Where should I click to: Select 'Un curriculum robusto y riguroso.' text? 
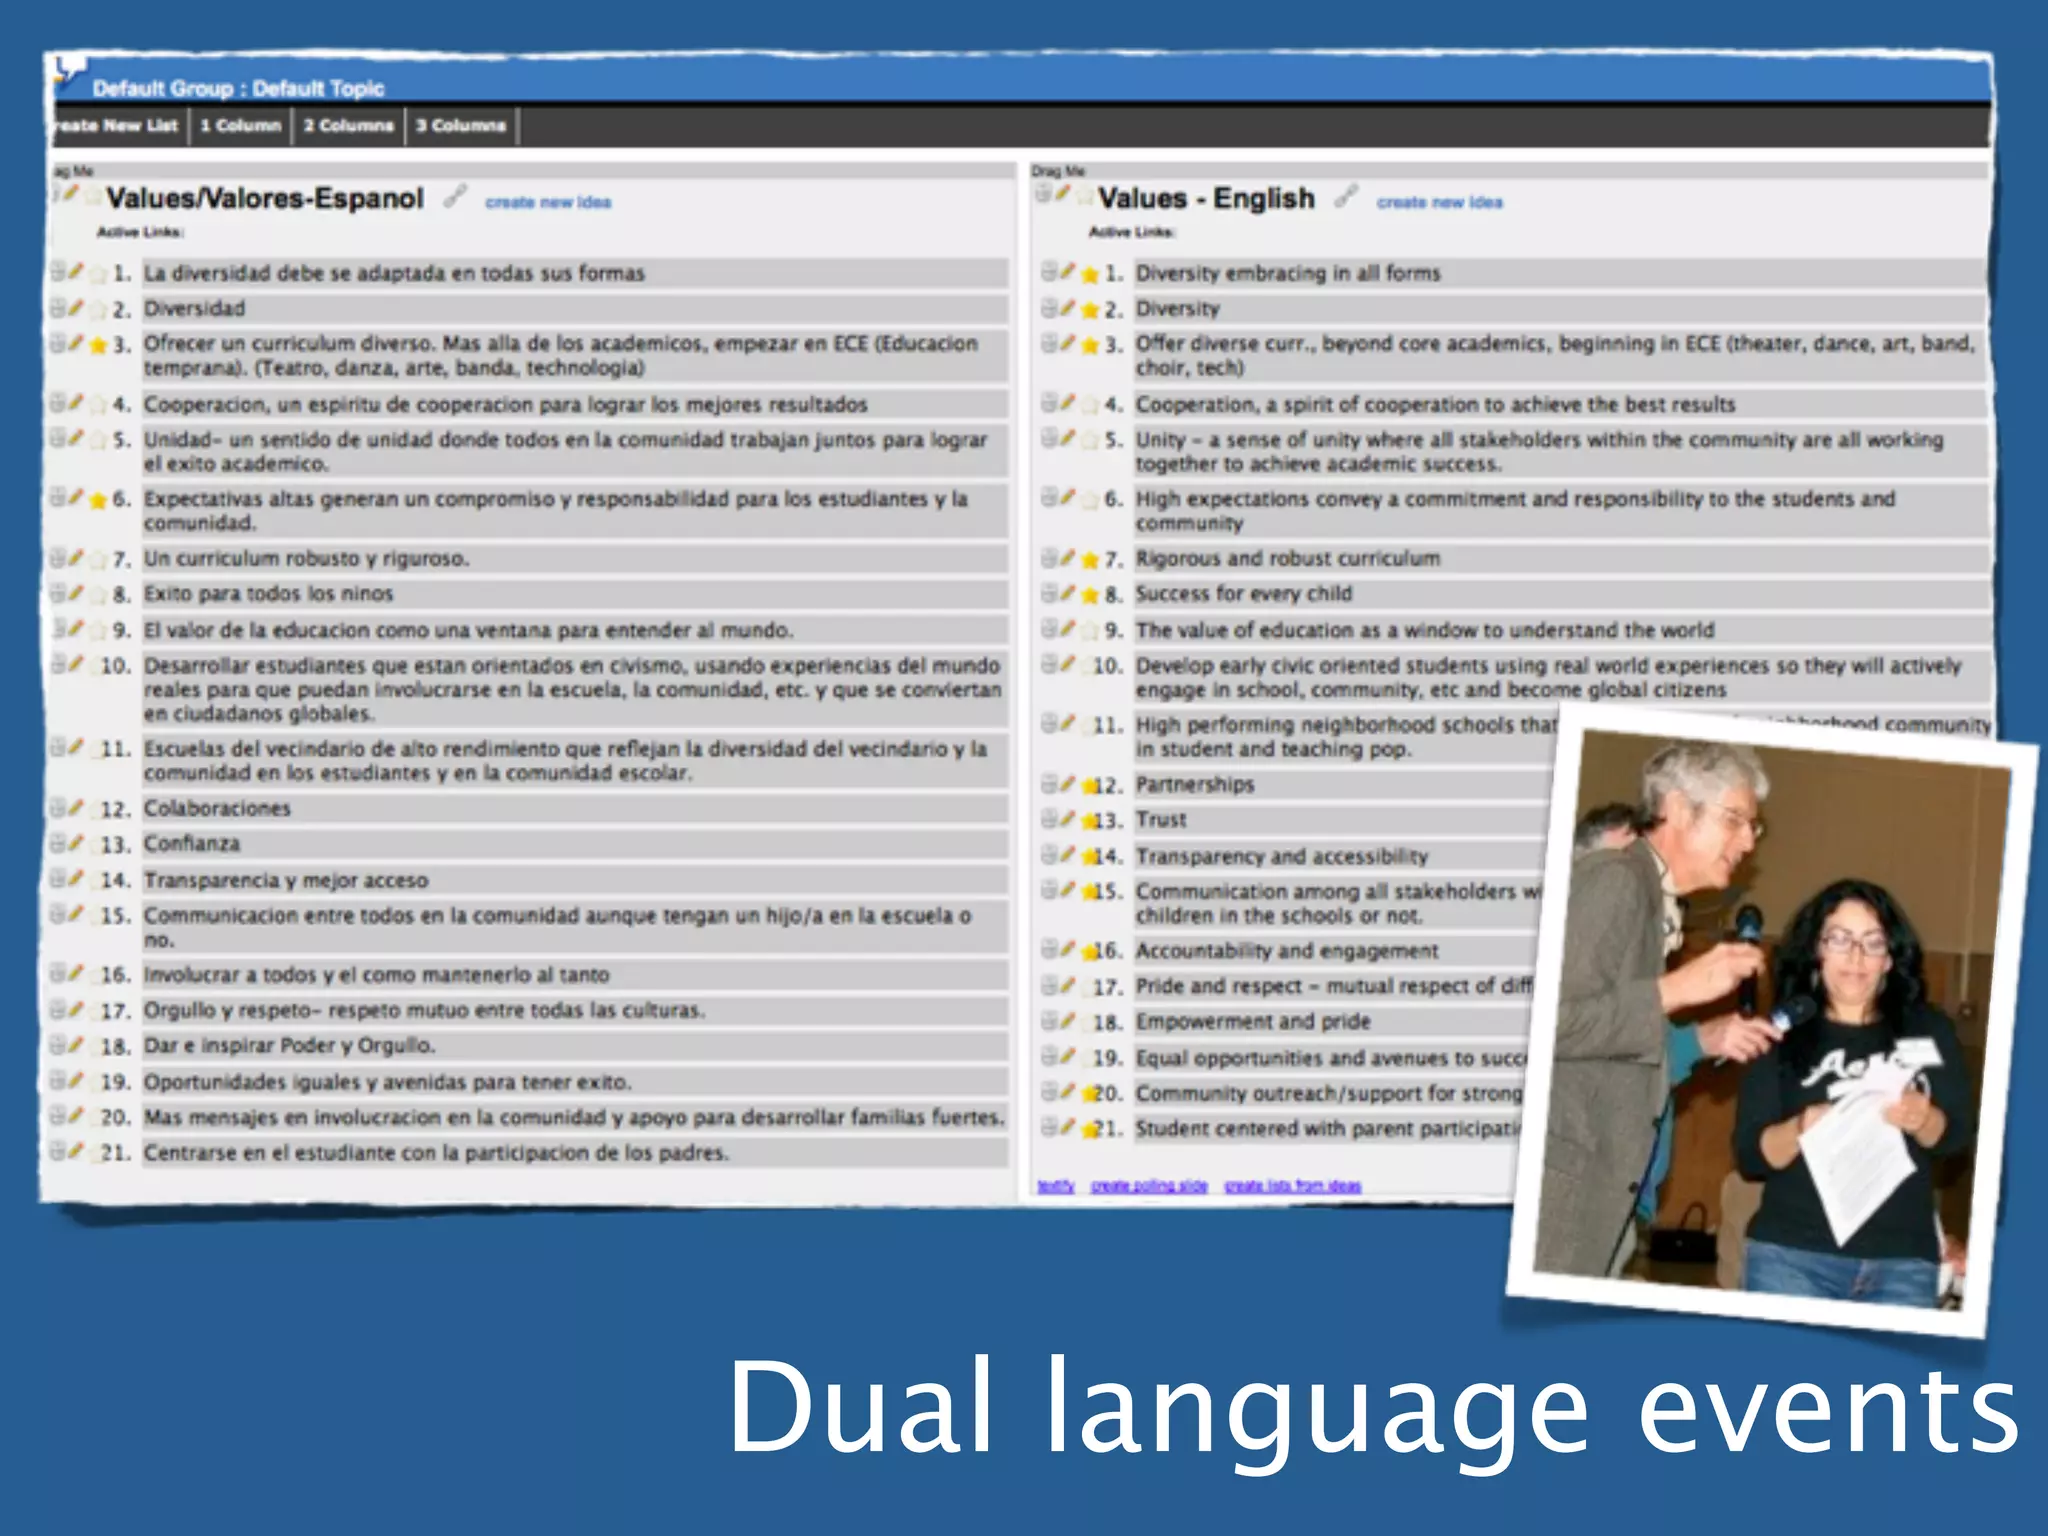[x=306, y=558]
